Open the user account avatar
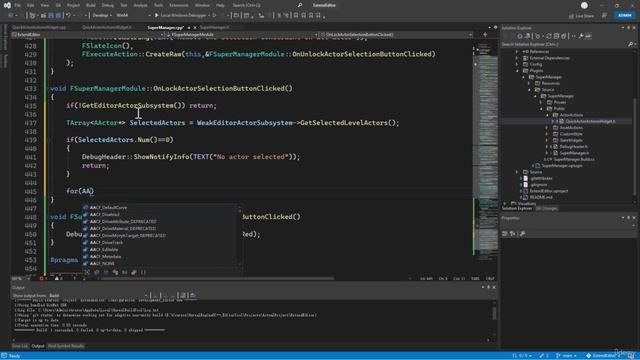 coord(584,5)
